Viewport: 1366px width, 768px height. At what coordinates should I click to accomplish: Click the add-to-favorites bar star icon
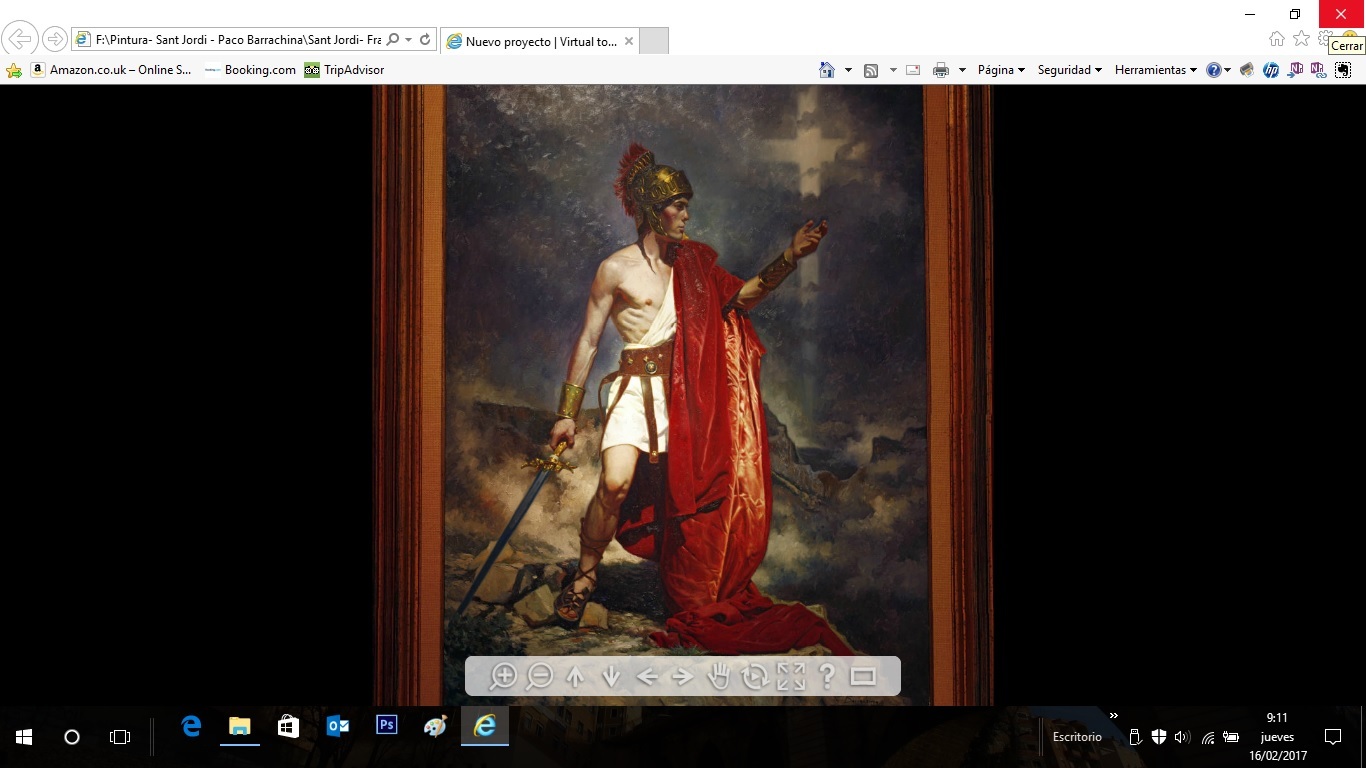pos(14,70)
